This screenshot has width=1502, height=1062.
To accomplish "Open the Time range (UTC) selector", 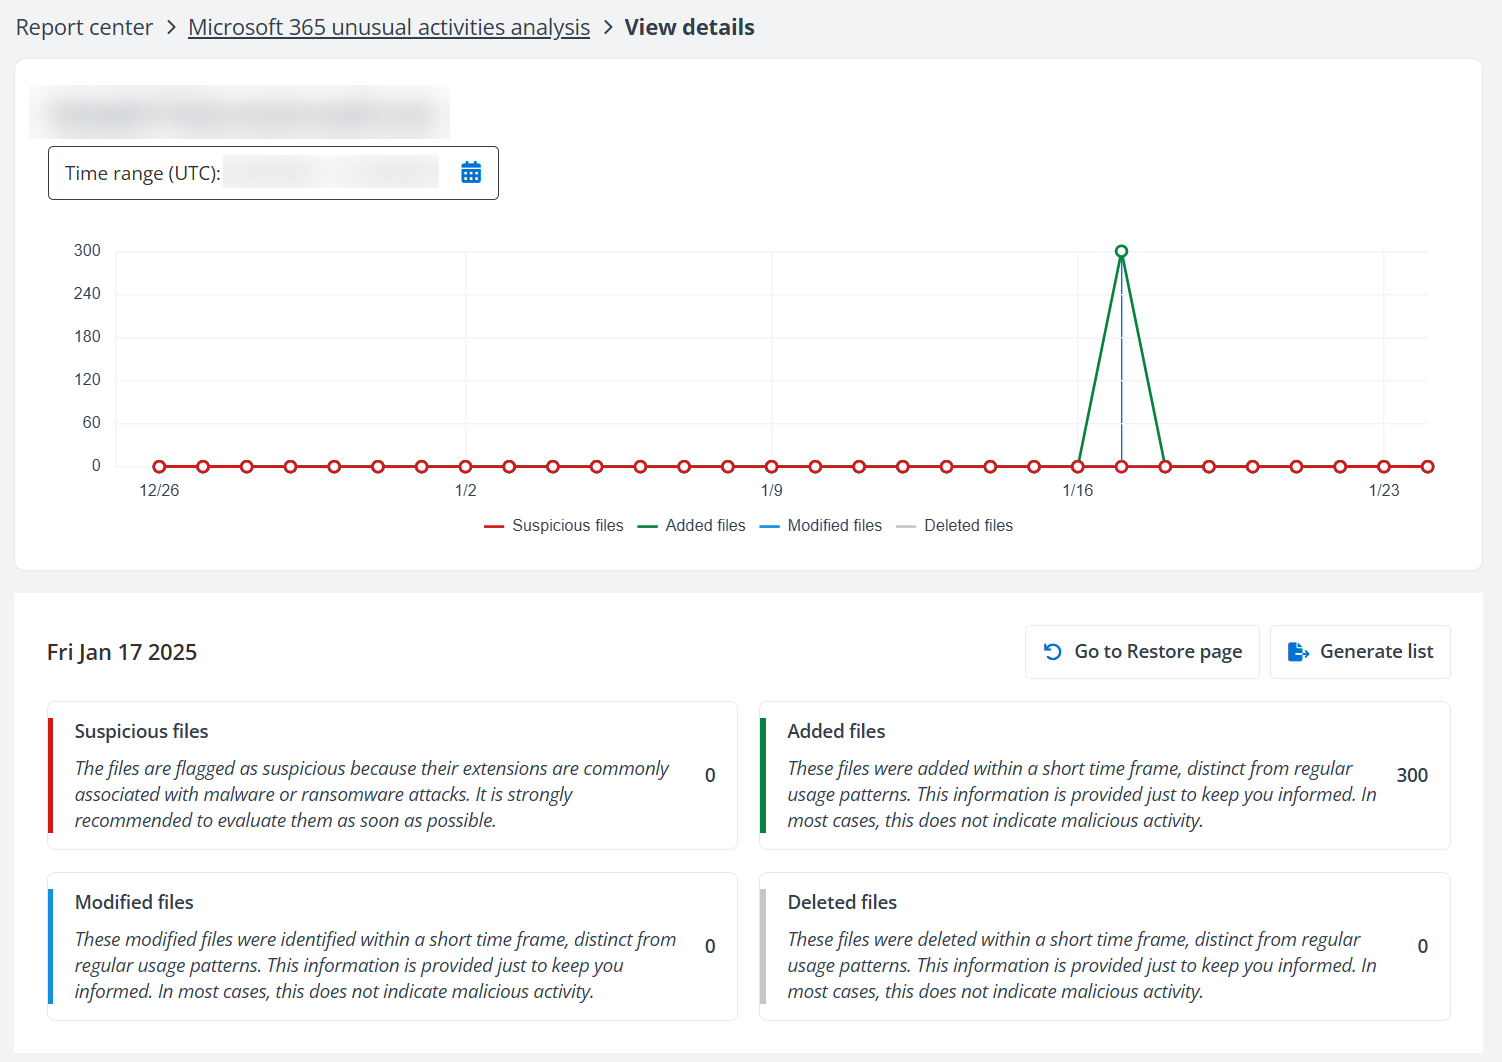I will click(x=272, y=173).
